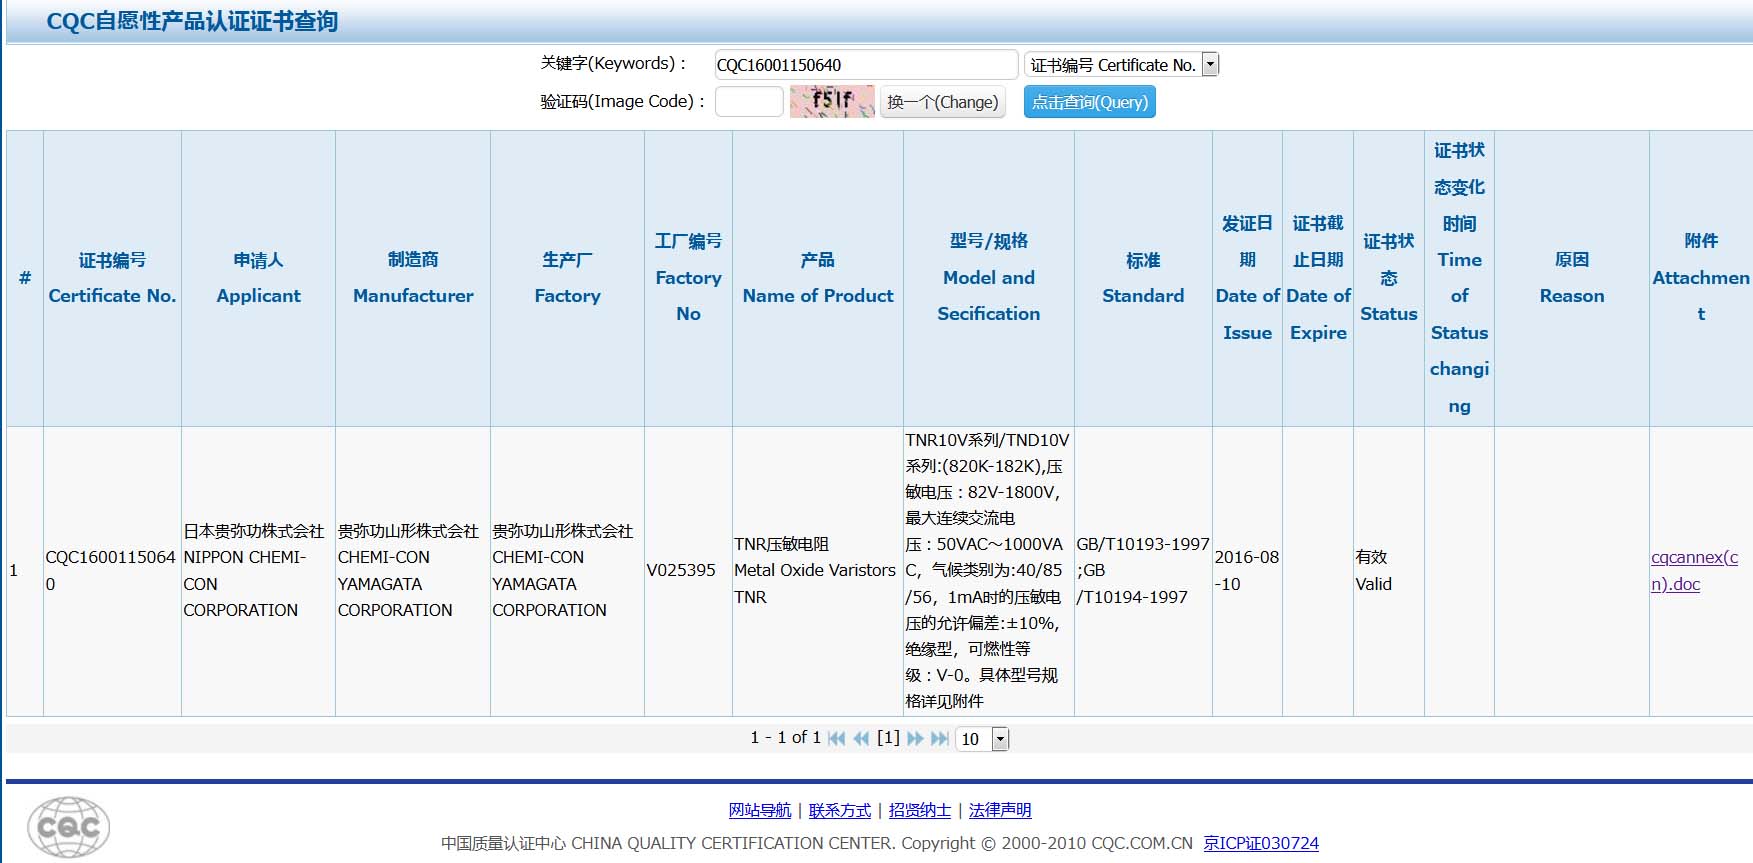Go to last page arrow icon
Image resolution: width=1753 pixels, height=863 pixels.
coord(939,739)
